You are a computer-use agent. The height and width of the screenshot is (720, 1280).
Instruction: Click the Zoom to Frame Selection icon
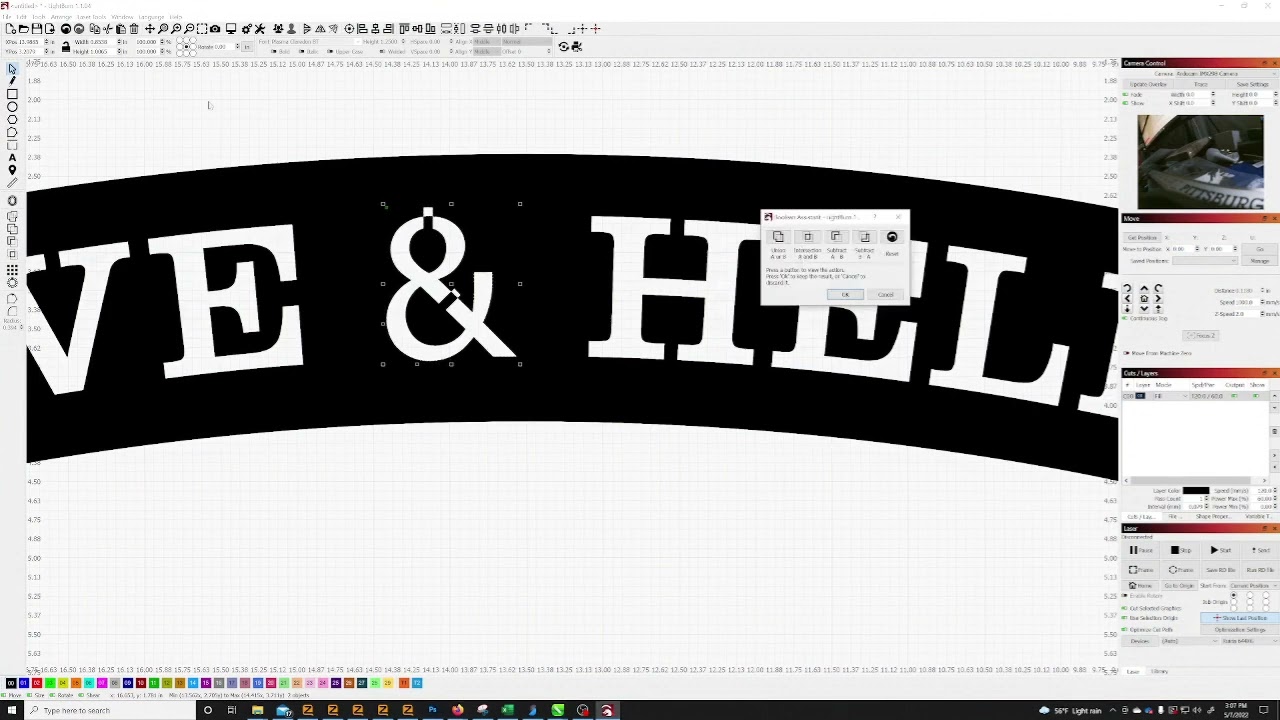202,29
